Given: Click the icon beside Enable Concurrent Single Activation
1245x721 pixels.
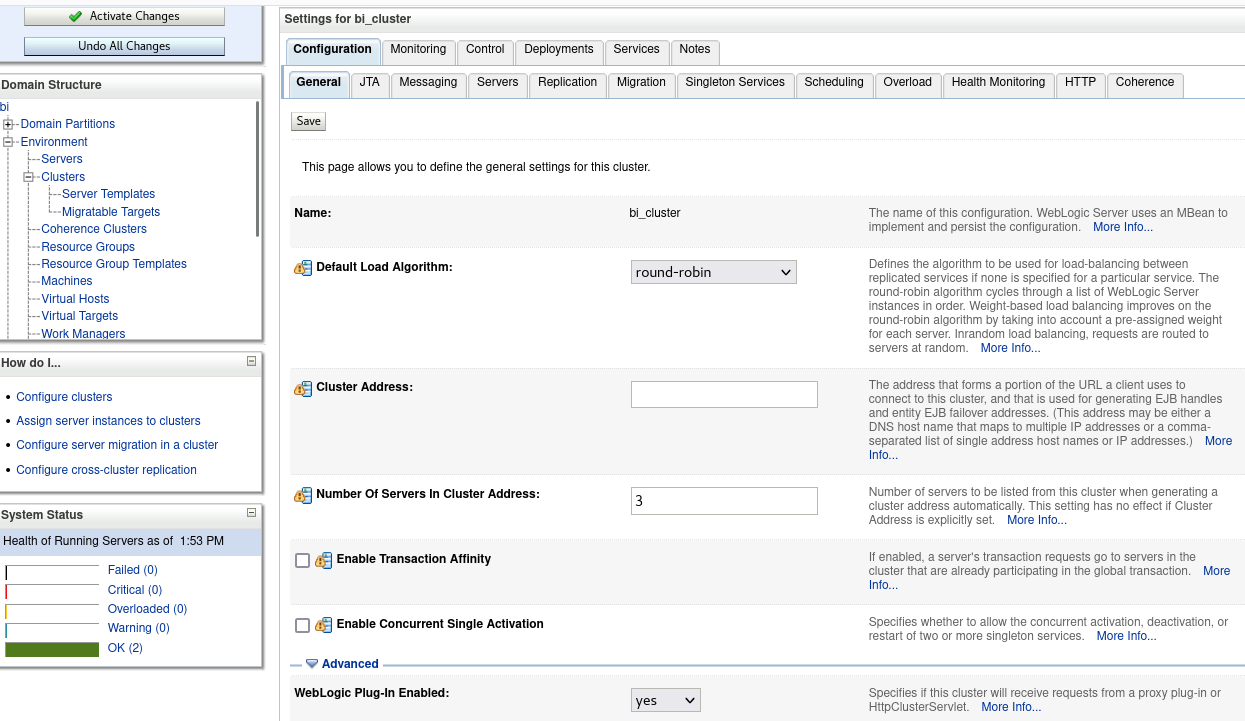Looking at the screenshot, I should 323,625.
